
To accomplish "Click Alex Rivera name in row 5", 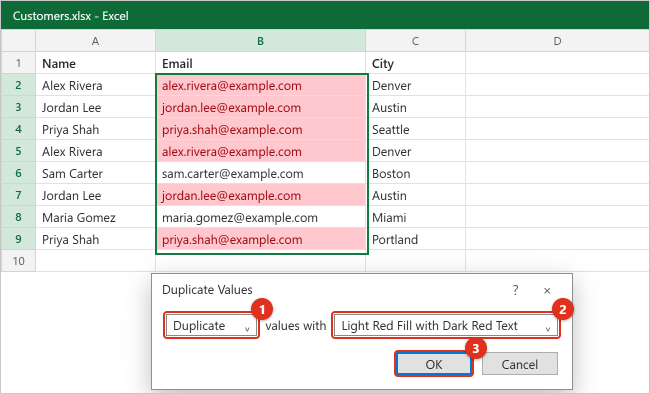I will 95,151.
